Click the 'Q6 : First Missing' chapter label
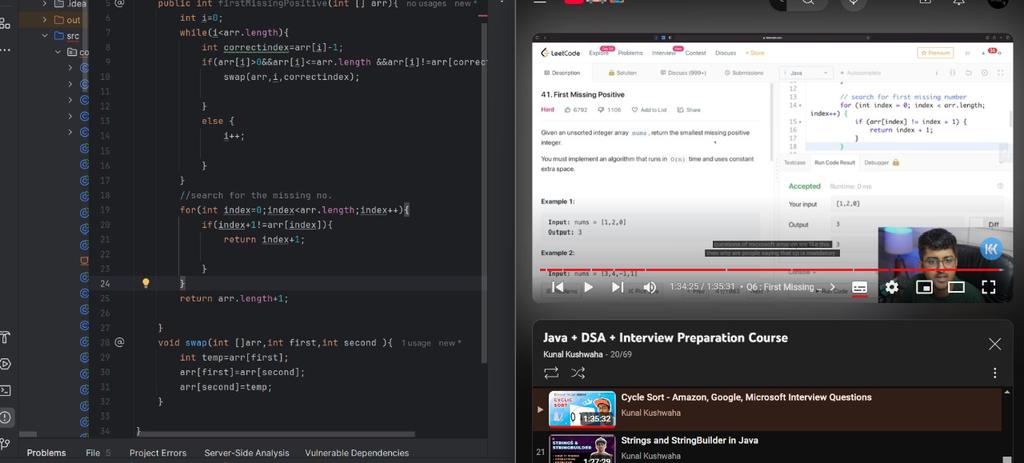The image size is (1024, 463). pyautogui.click(x=784, y=287)
